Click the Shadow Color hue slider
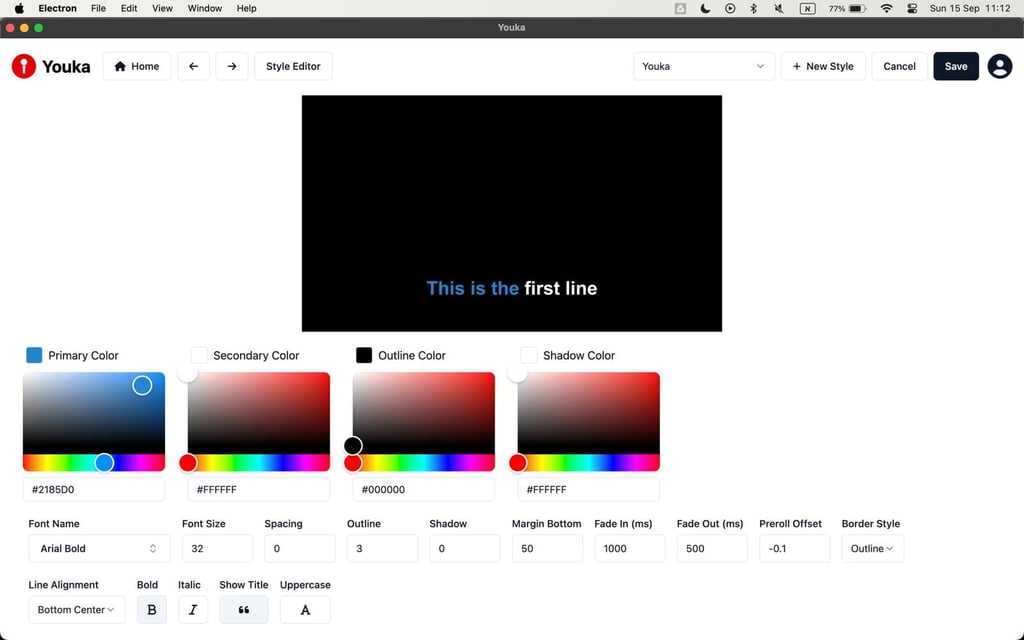This screenshot has width=1024, height=640. point(588,462)
